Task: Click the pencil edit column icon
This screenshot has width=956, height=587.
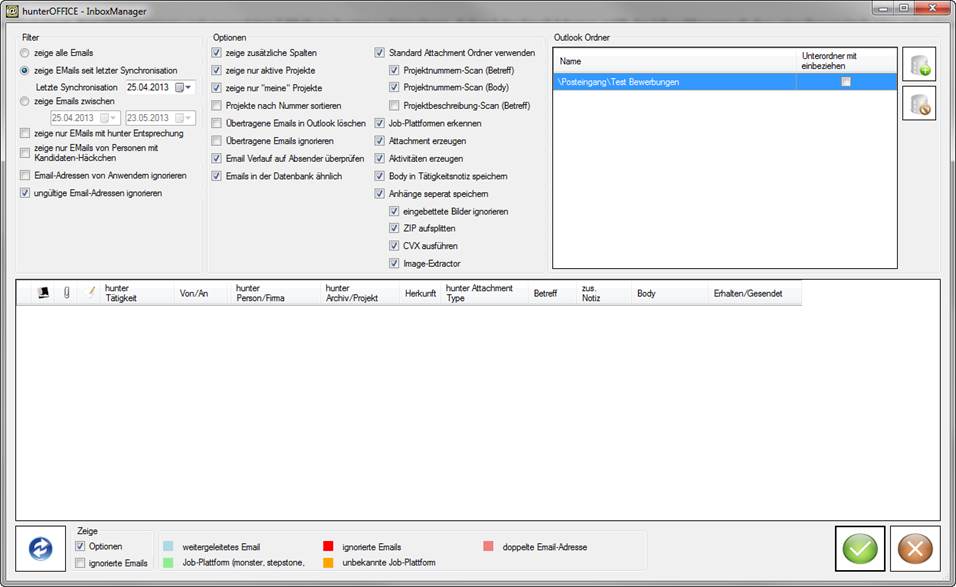Action: (91, 292)
